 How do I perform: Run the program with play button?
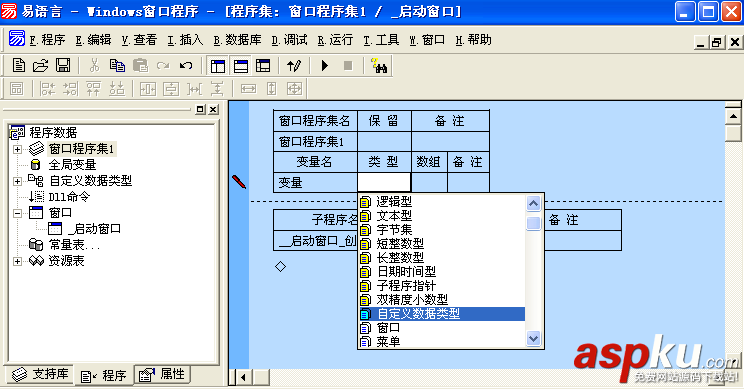tap(325, 65)
